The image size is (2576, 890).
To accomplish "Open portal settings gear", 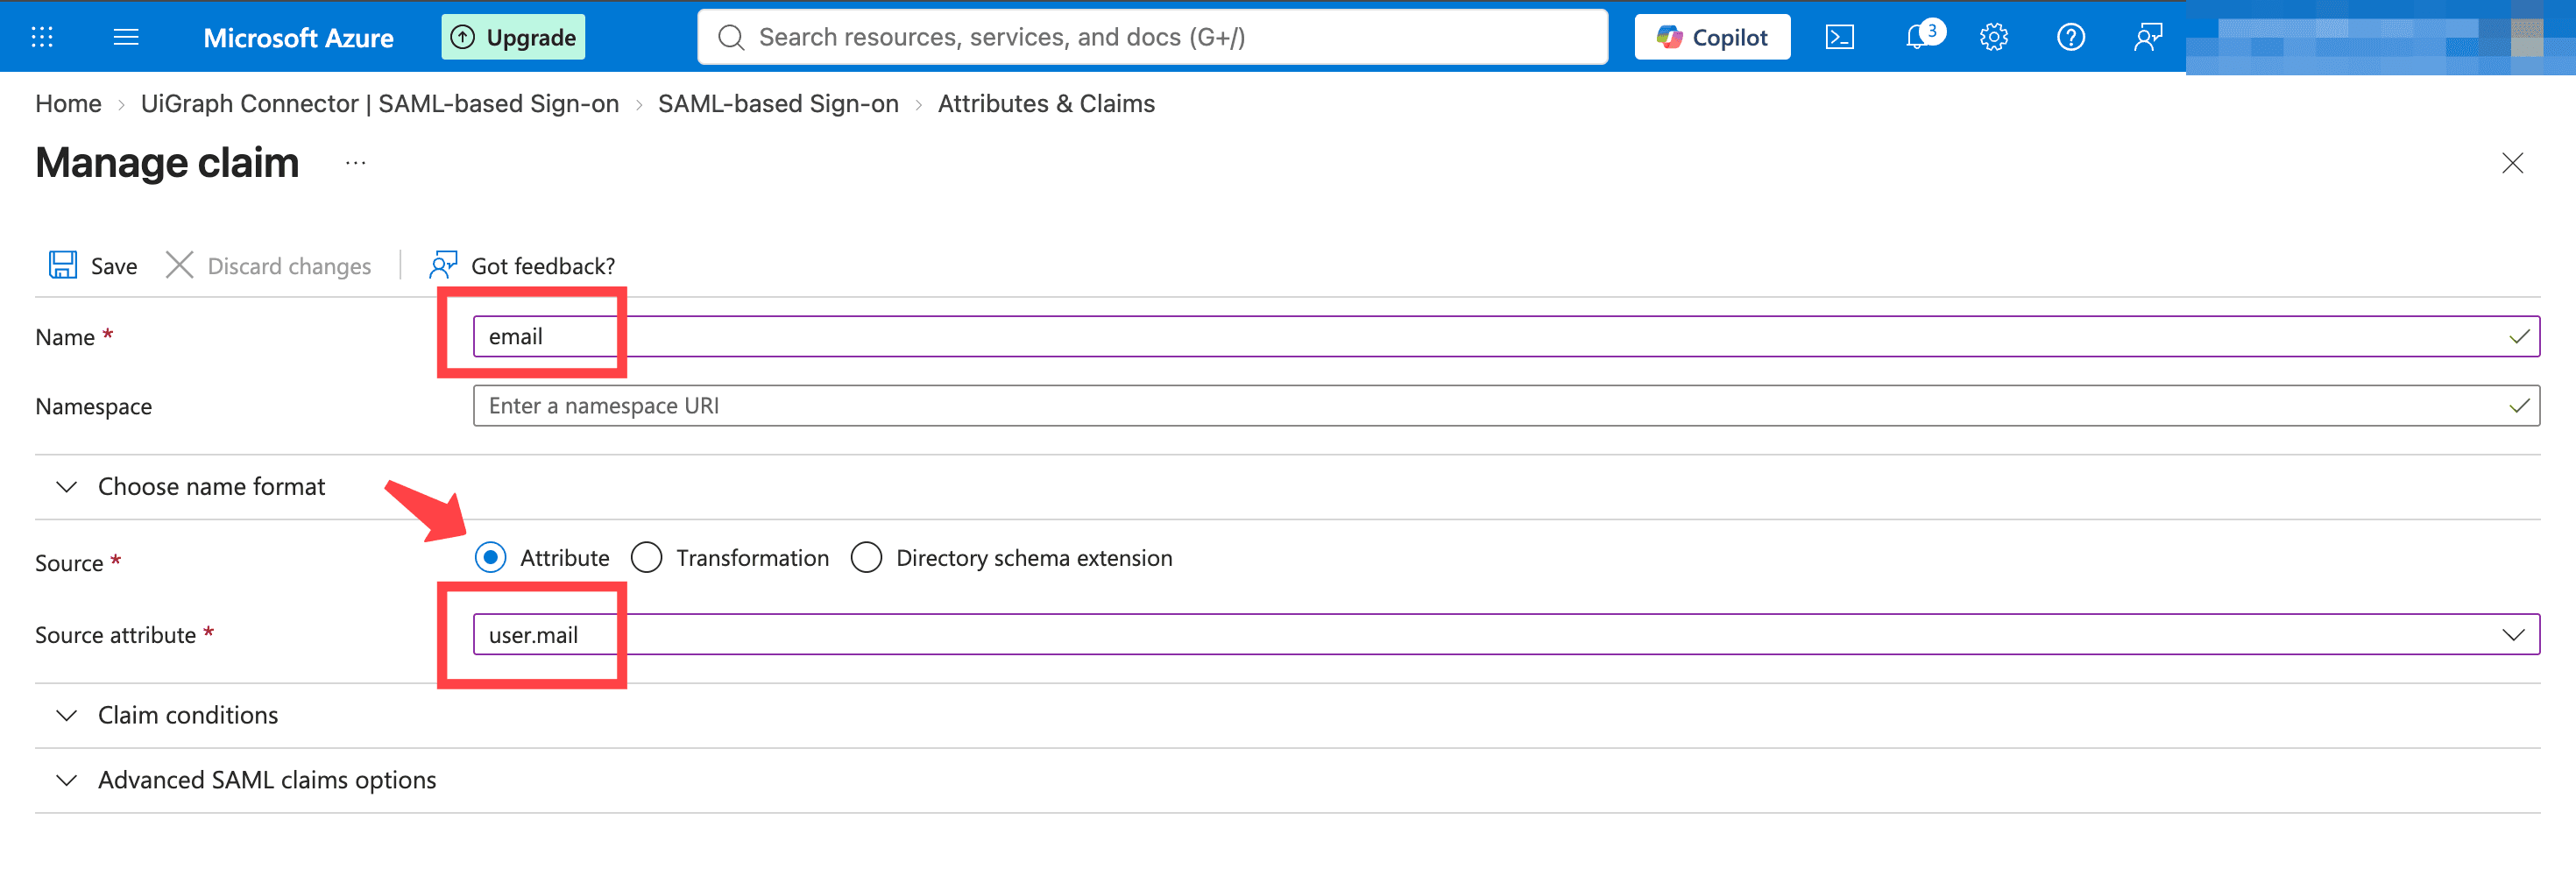I will [1993, 37].
